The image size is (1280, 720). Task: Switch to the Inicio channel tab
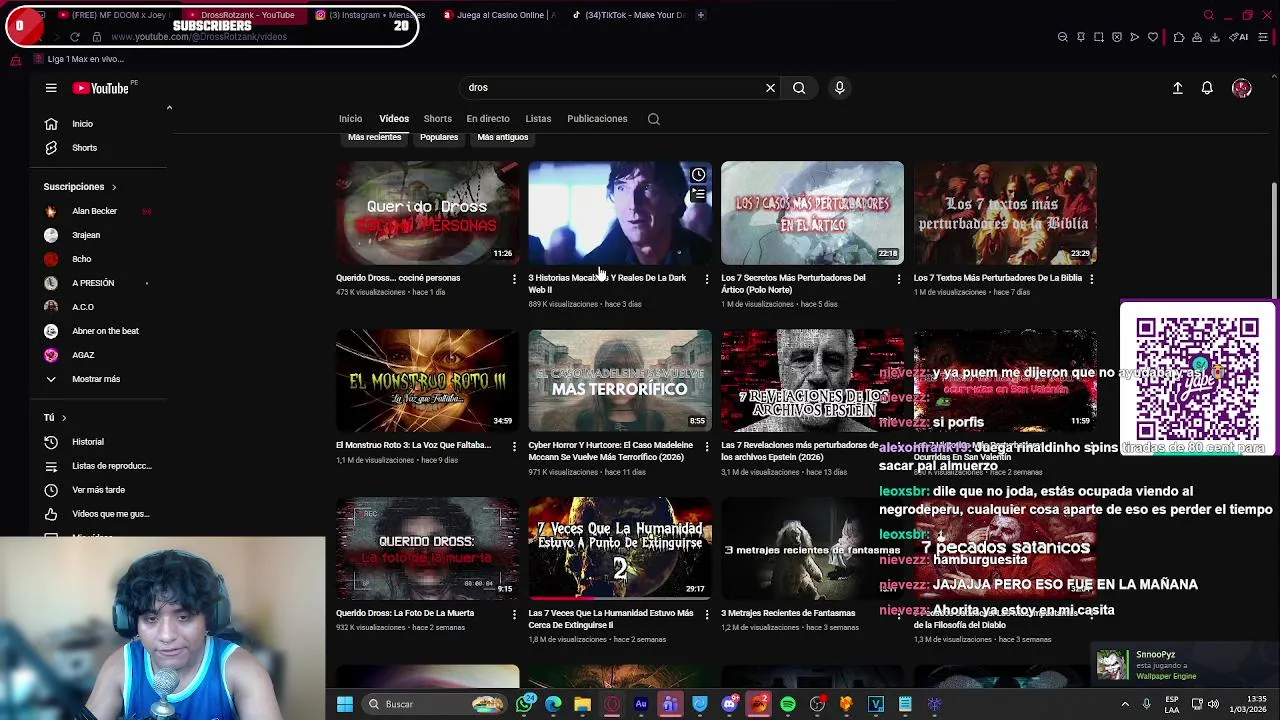[x=350, y=119]
